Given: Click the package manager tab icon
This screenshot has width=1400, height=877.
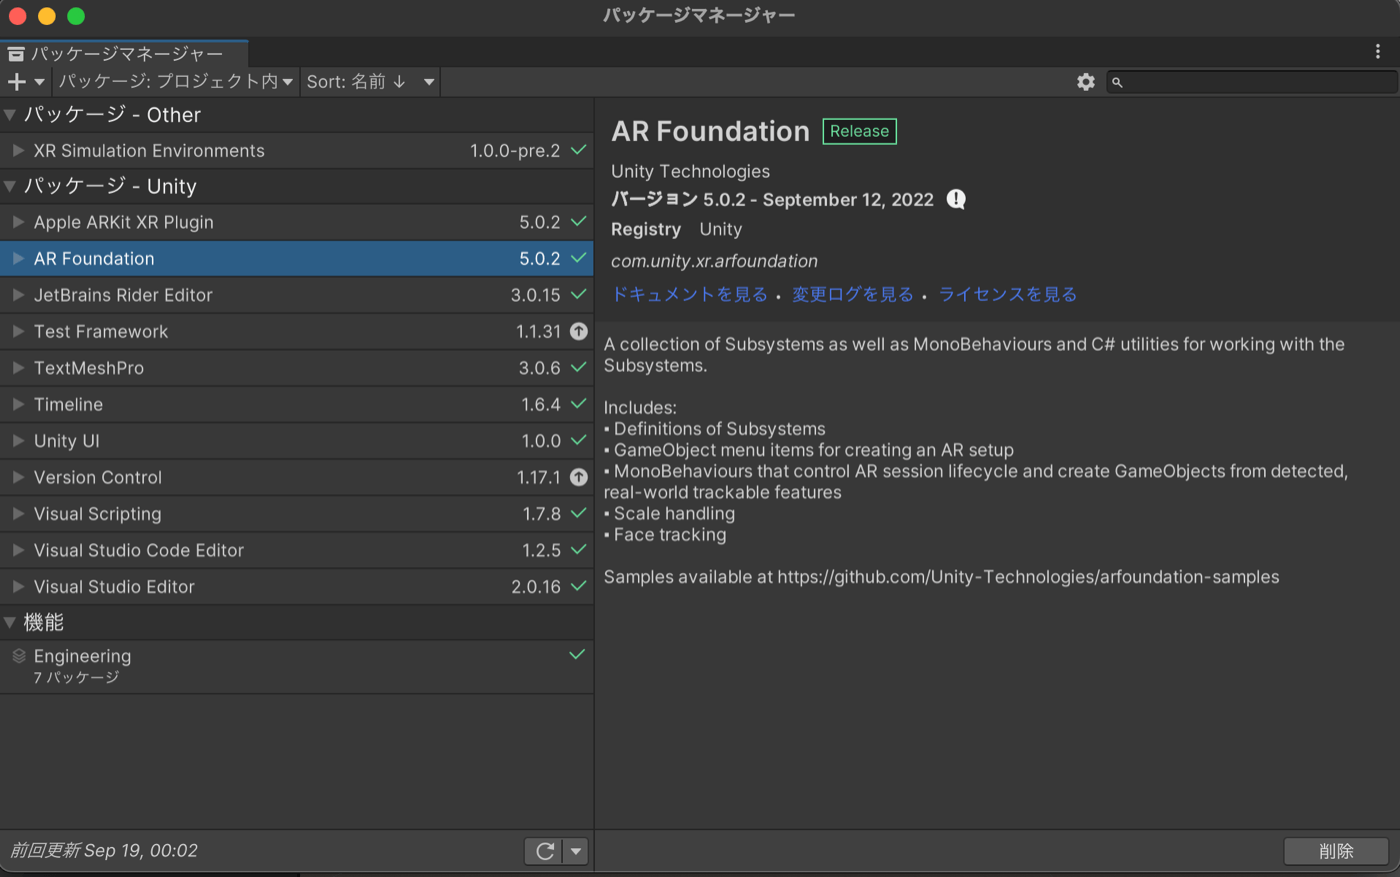Looking at the screenshot, I should [x=16, y=54].
